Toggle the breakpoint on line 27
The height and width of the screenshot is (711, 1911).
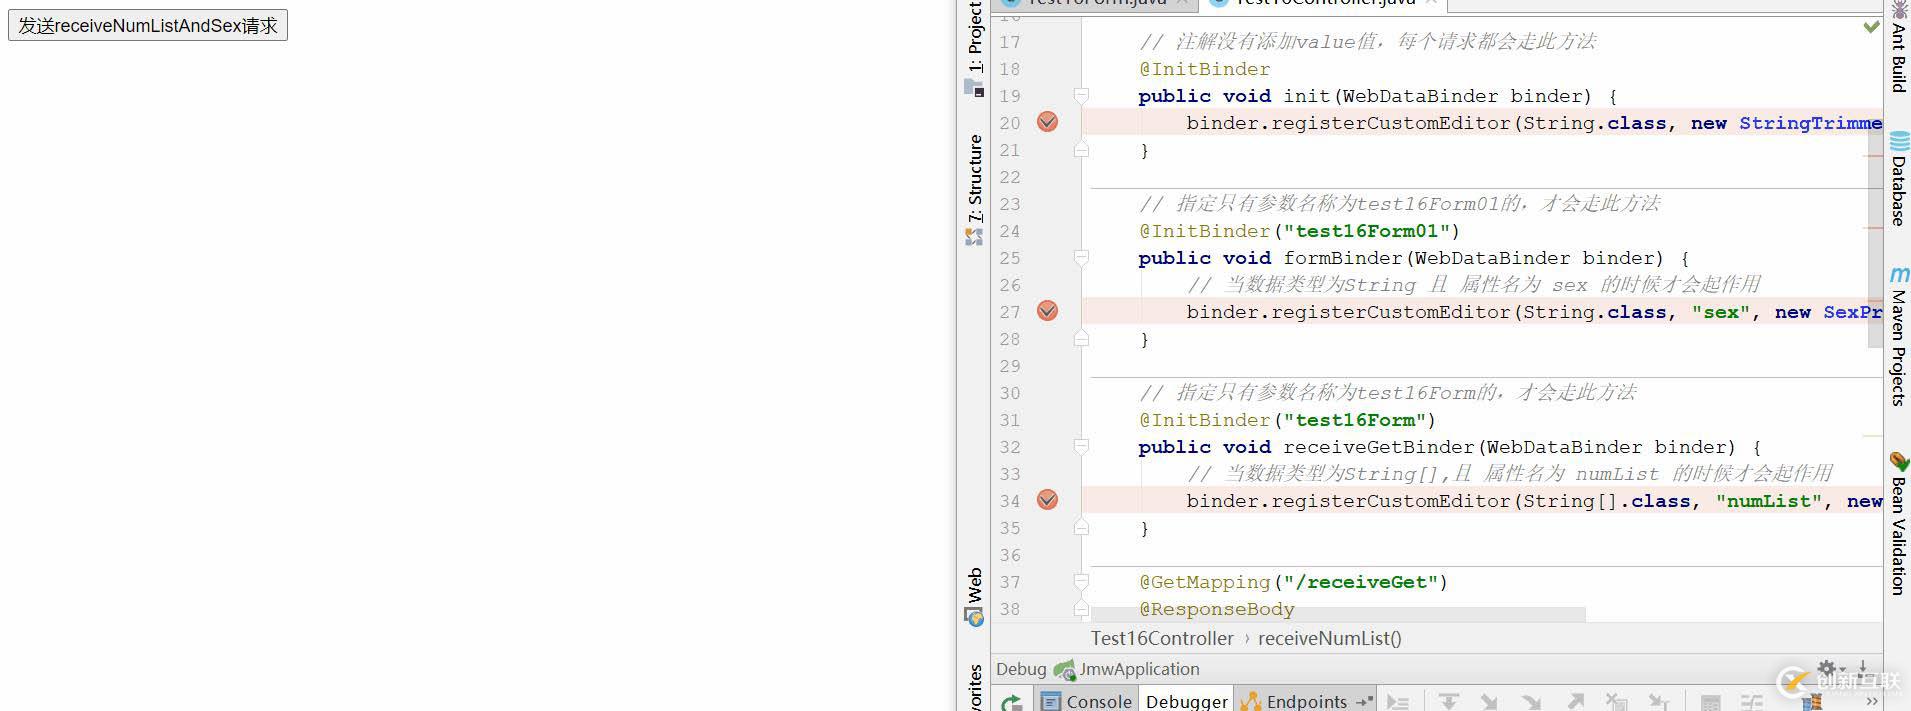coord(1047,311)
